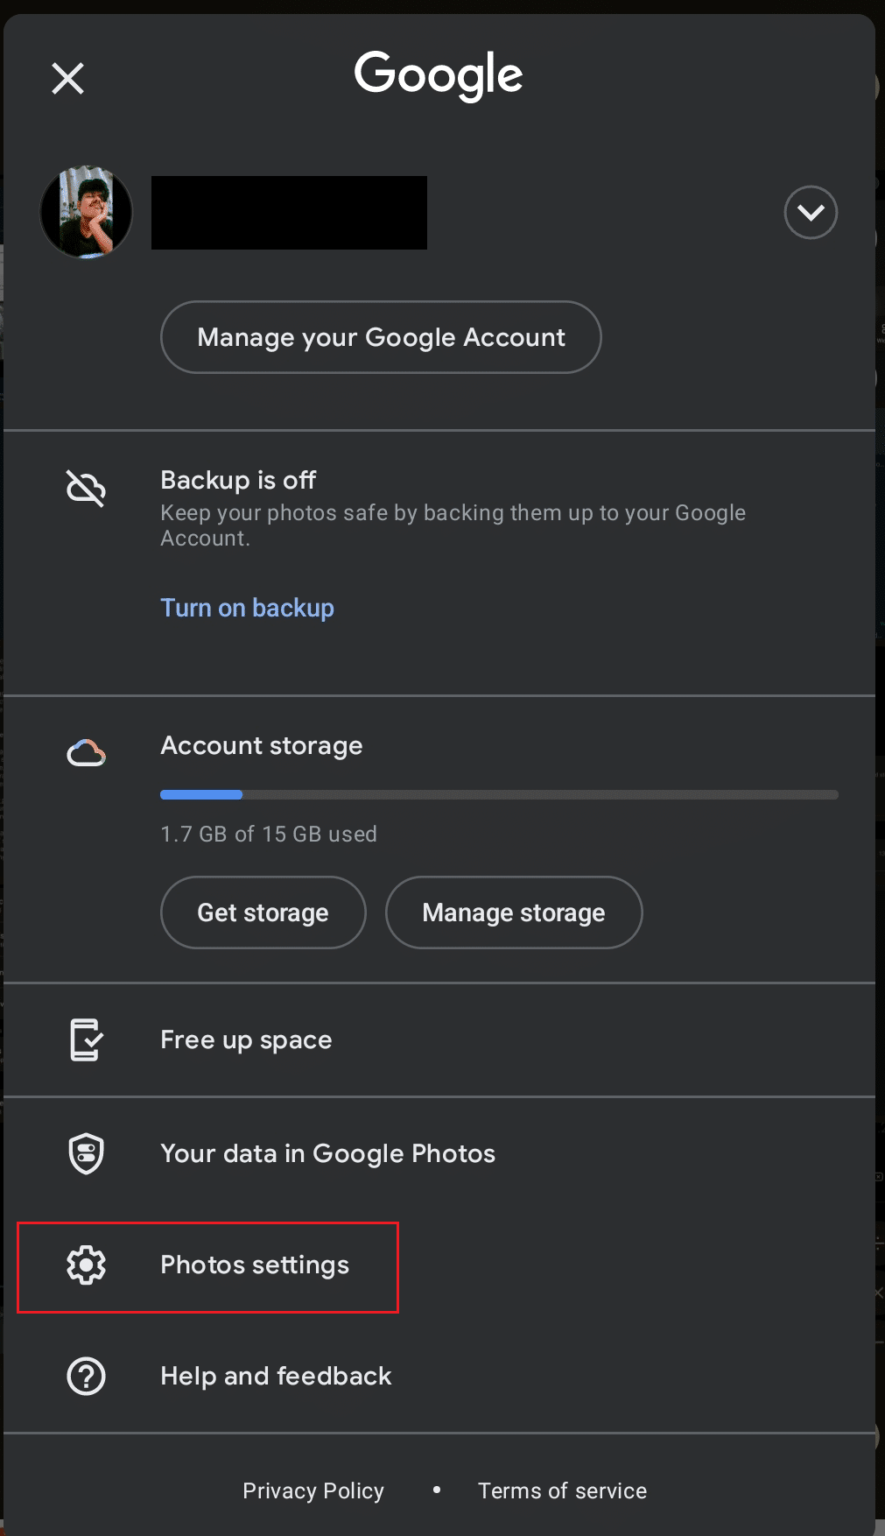Screen dimensions: 885x1536
Task: Open the Privacy Policy link
Action: [313, 1491]
